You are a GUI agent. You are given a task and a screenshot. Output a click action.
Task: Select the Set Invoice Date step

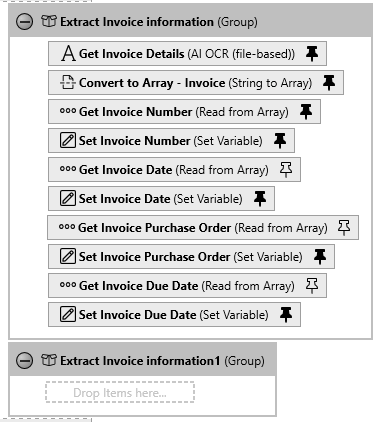pyautogui.click(x=161, y=199)
